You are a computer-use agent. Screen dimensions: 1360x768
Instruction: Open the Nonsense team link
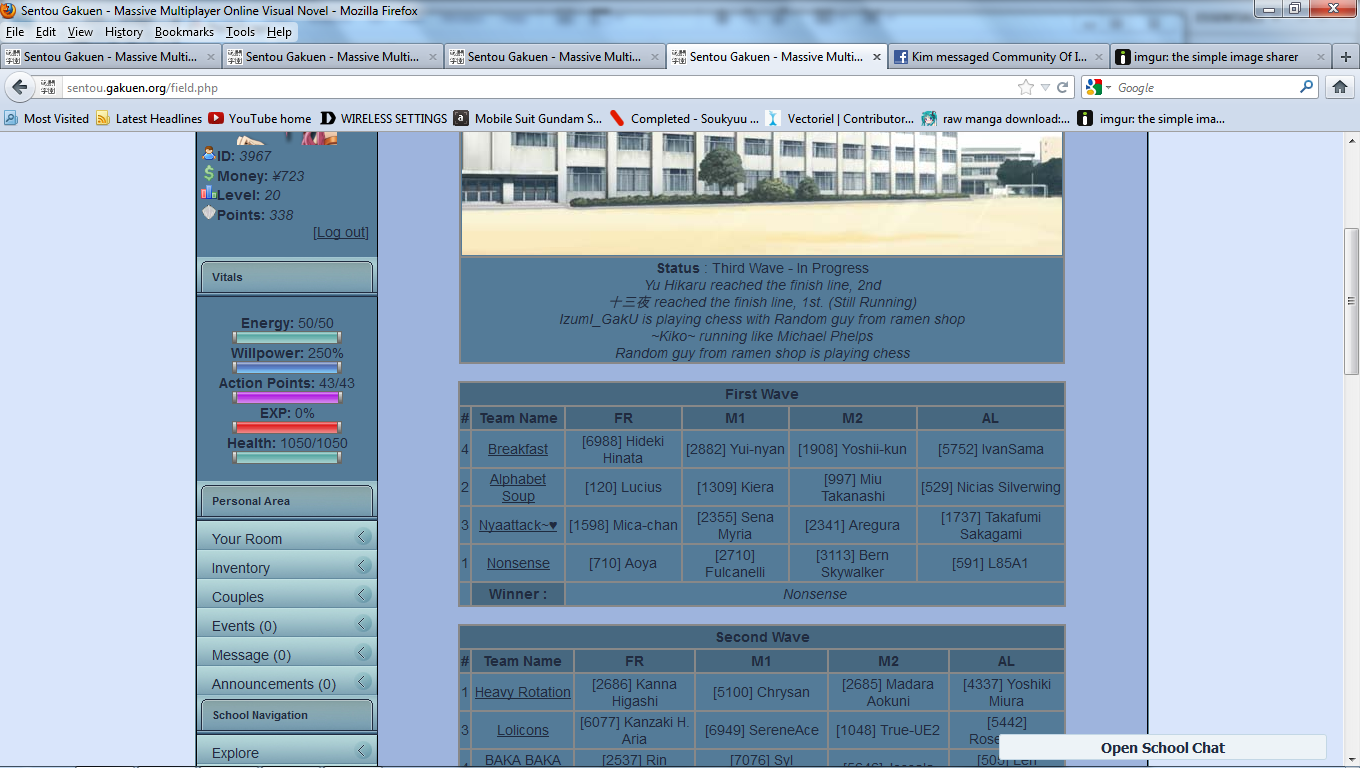click(x=518, y=563)
